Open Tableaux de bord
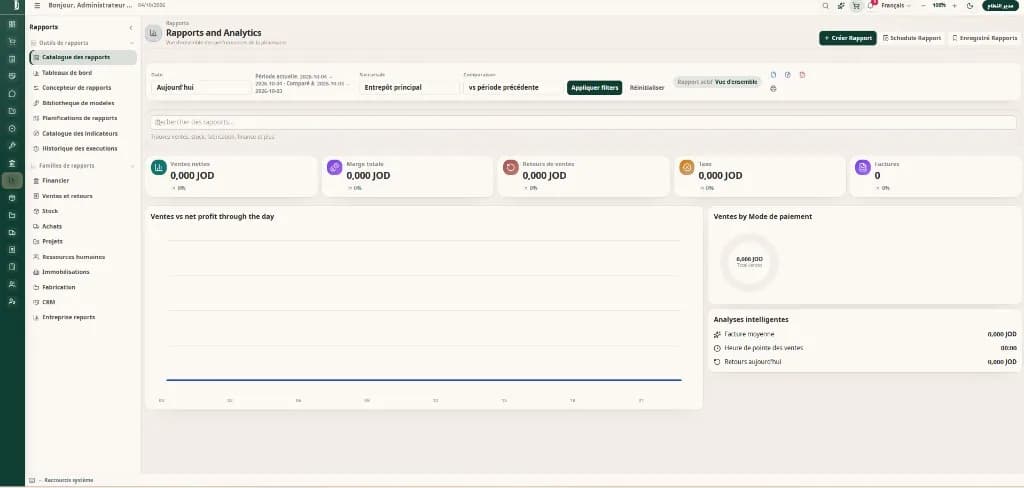This screenshot has width=1024, height=488. 83,73
